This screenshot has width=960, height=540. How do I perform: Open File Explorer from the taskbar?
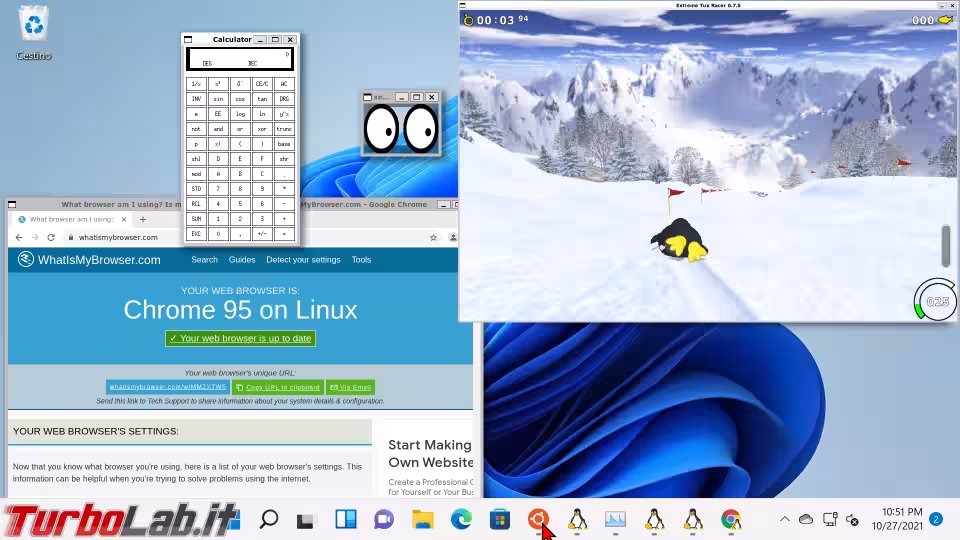pos(422,519)
